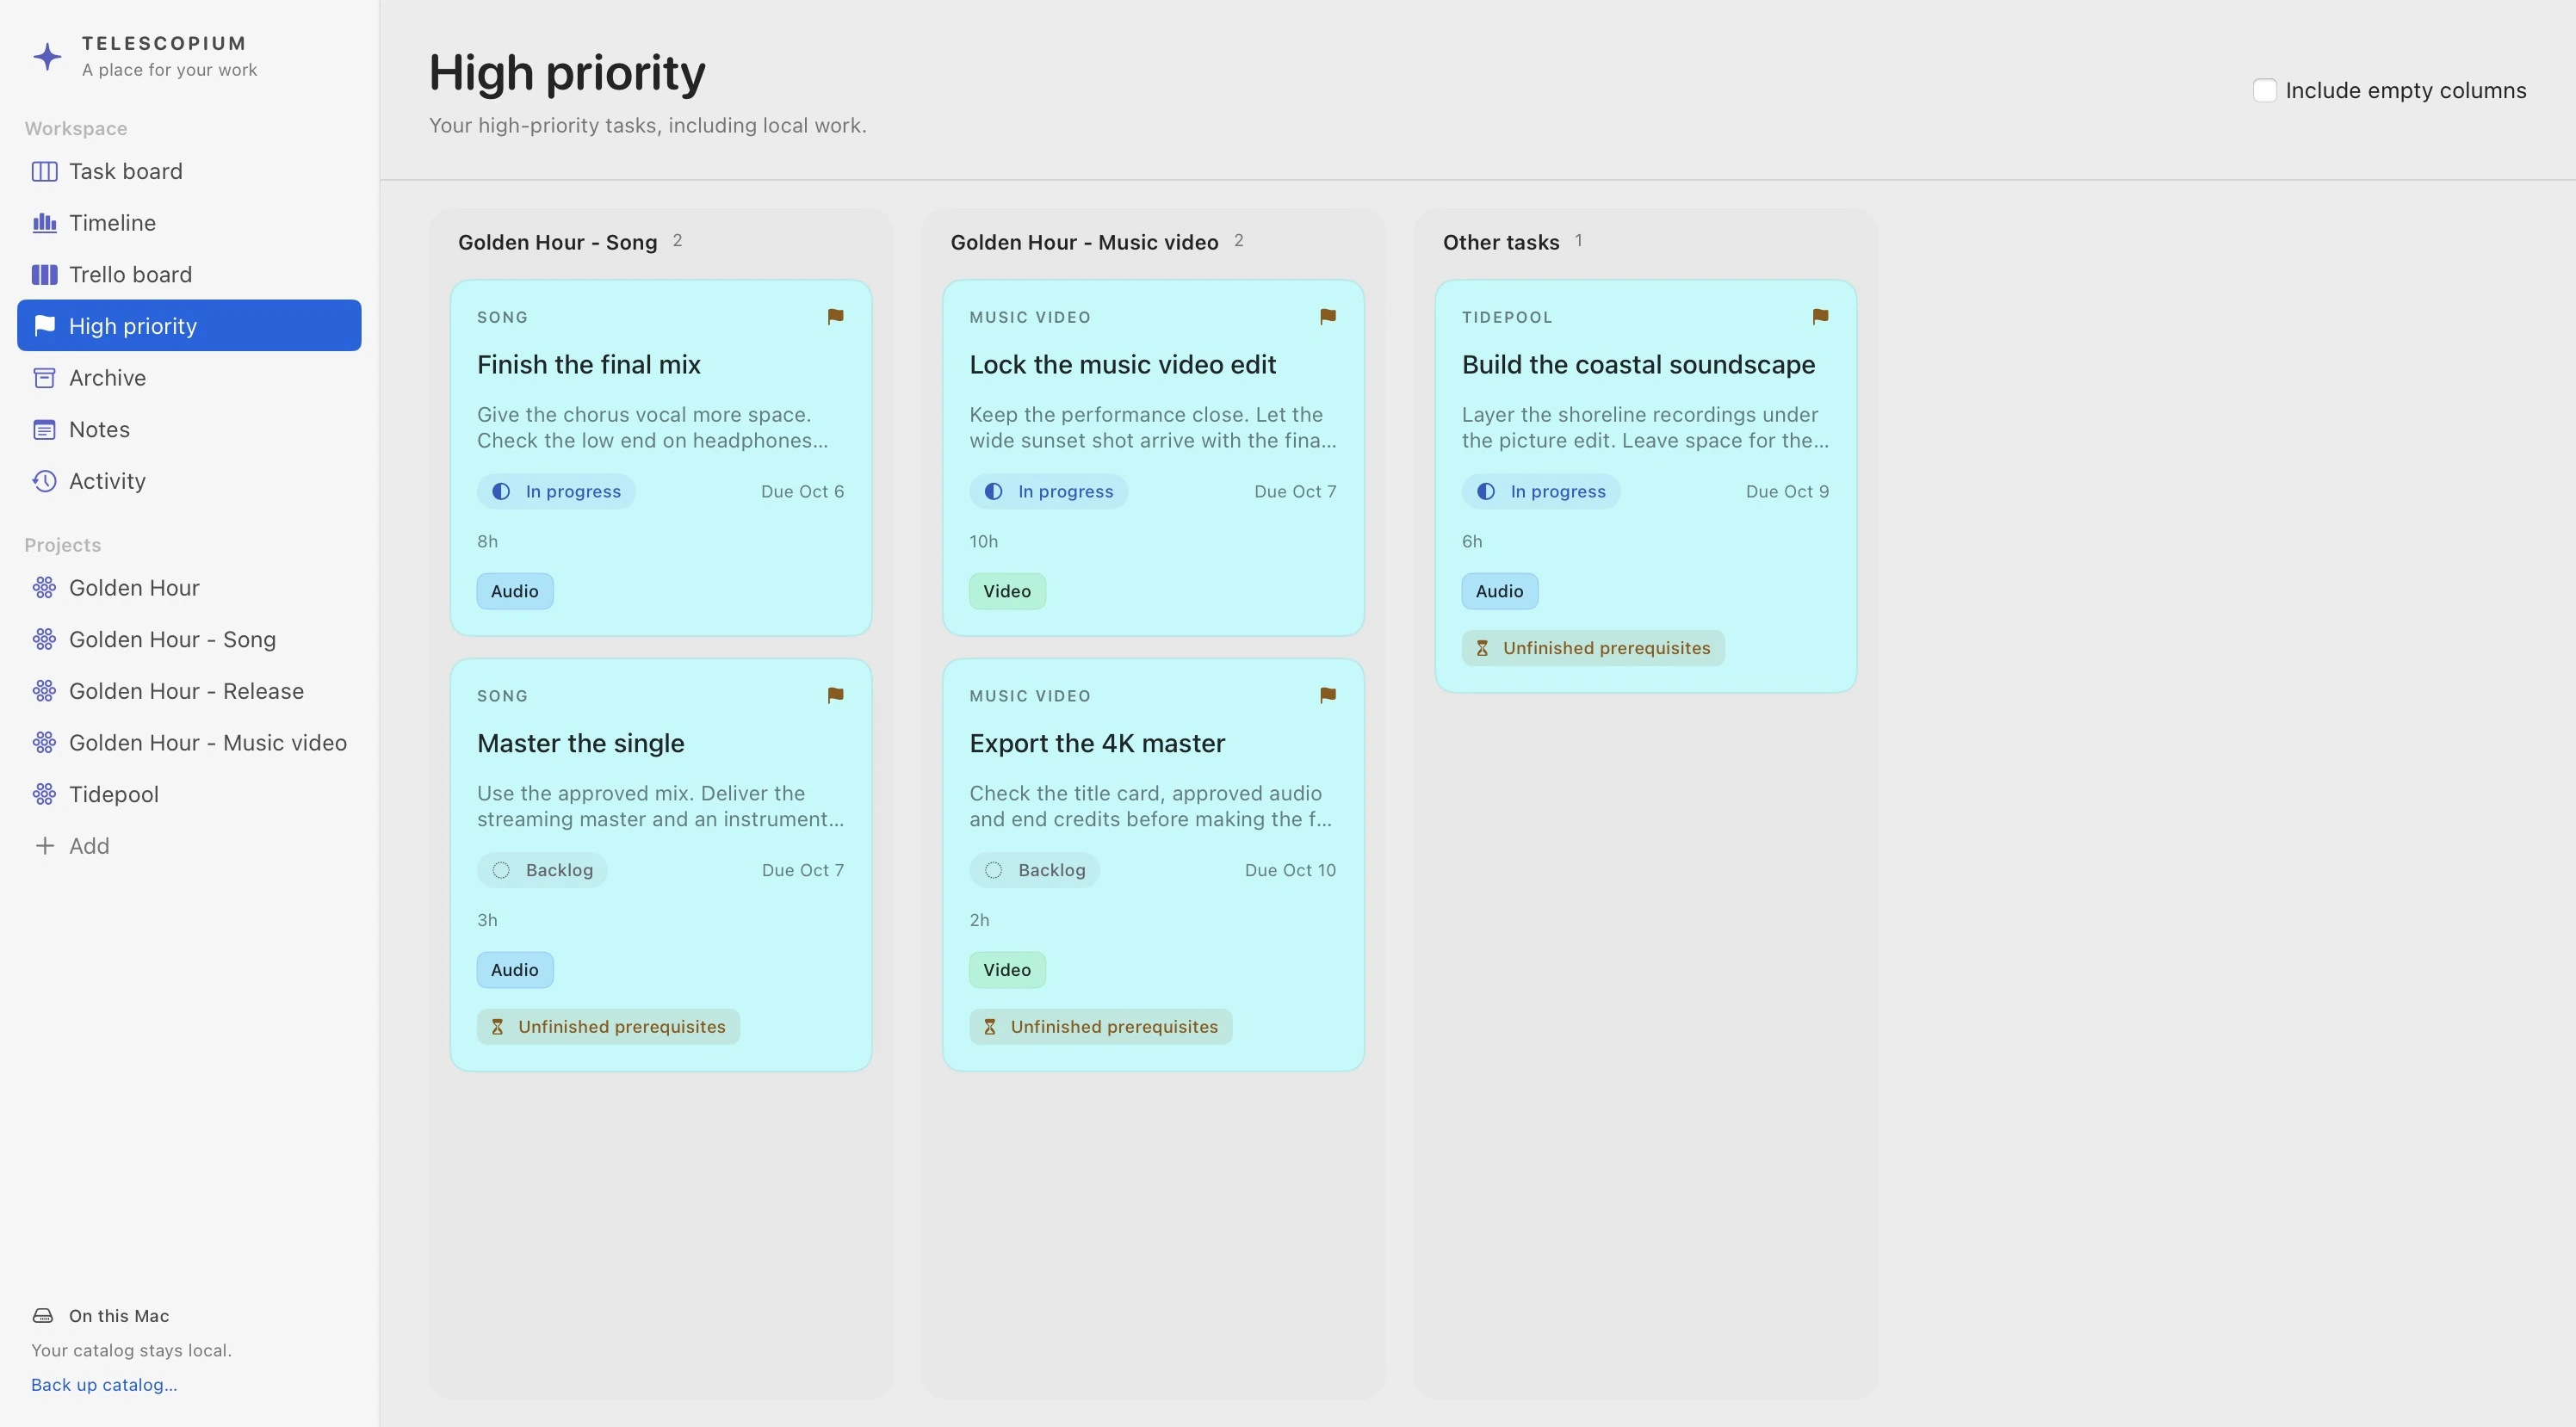Click the Golden Hour - Song project icon
The image size is (2576, 1427).
[44, 640]
